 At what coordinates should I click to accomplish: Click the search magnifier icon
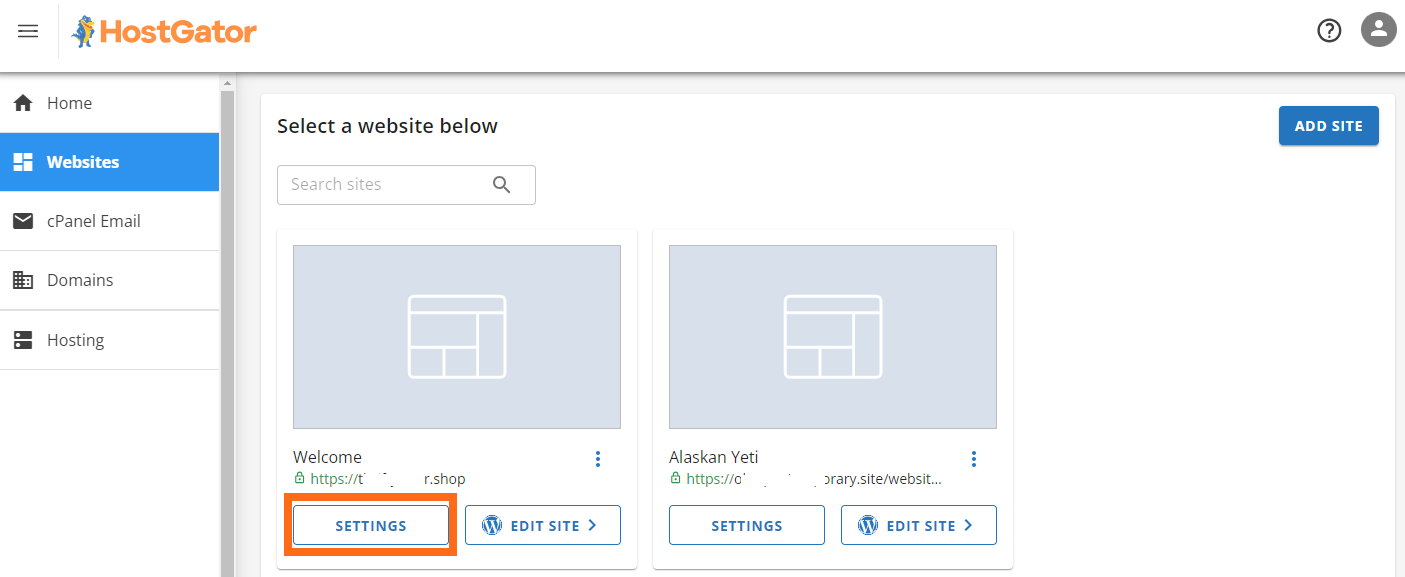coord(501,185)
